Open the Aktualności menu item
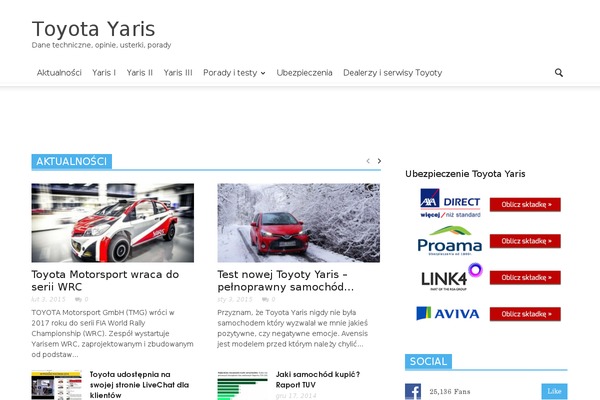The height and width of the screenshot is (400, 600). point(59,73)
